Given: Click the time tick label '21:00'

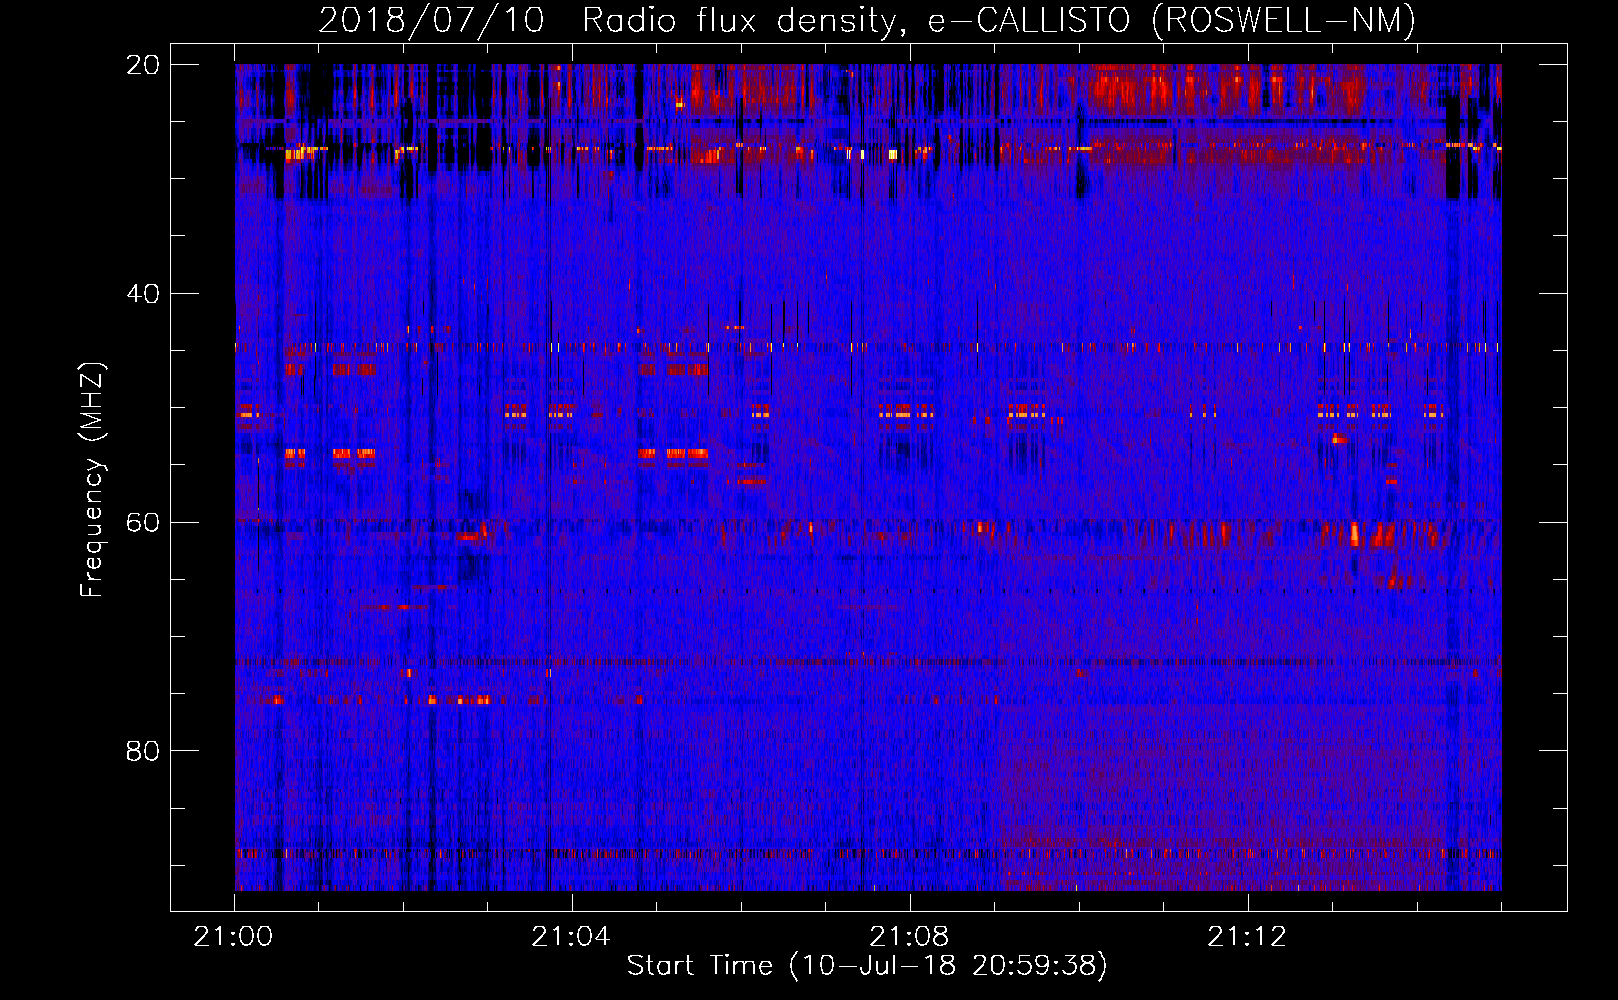Looking at the screenshot, I should pyautogui.click(x=234, y=937).
